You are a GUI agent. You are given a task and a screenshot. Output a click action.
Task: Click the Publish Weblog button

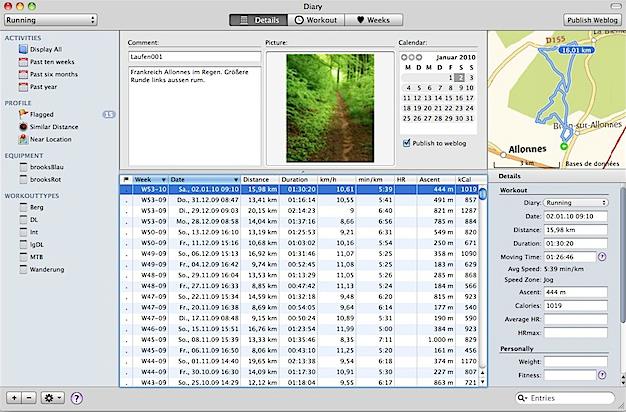[x=592, y=20]
